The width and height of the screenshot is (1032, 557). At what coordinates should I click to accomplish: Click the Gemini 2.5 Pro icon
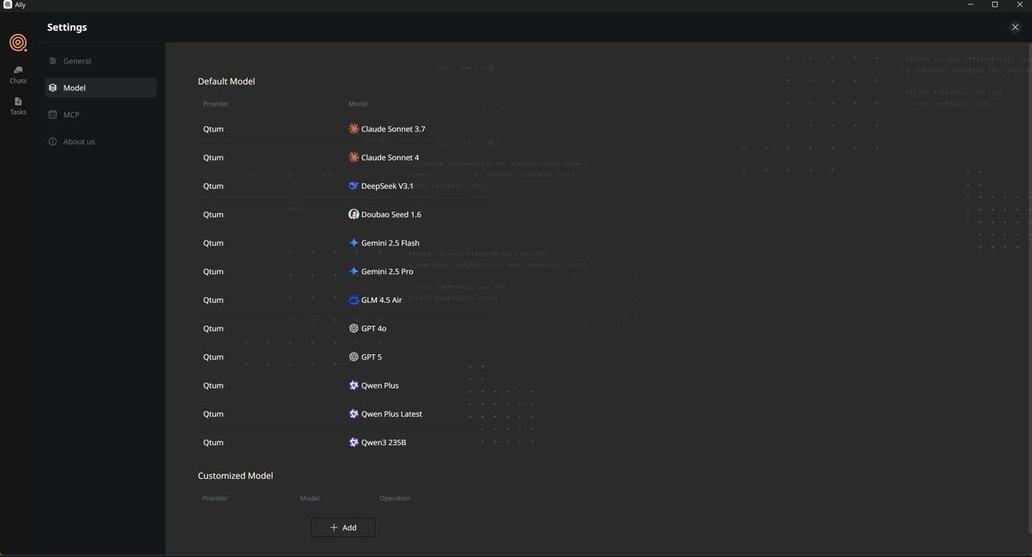click(353, 271)
